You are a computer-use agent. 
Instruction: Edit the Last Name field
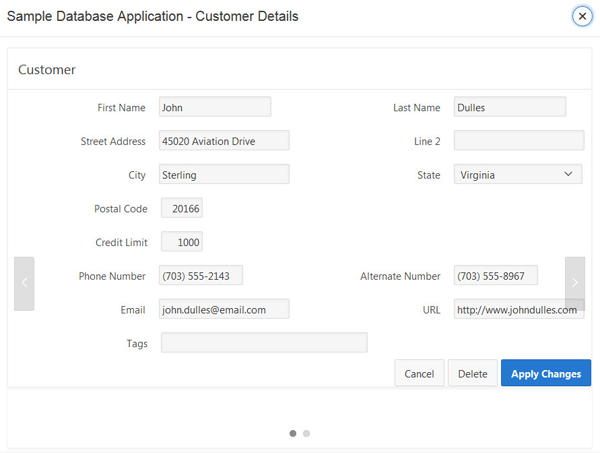point(509,107)
